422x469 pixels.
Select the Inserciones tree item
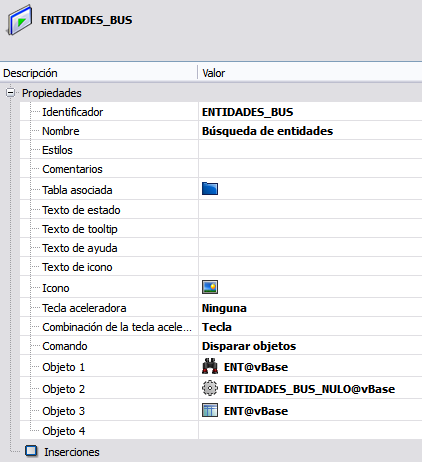(x=72, y=452)
